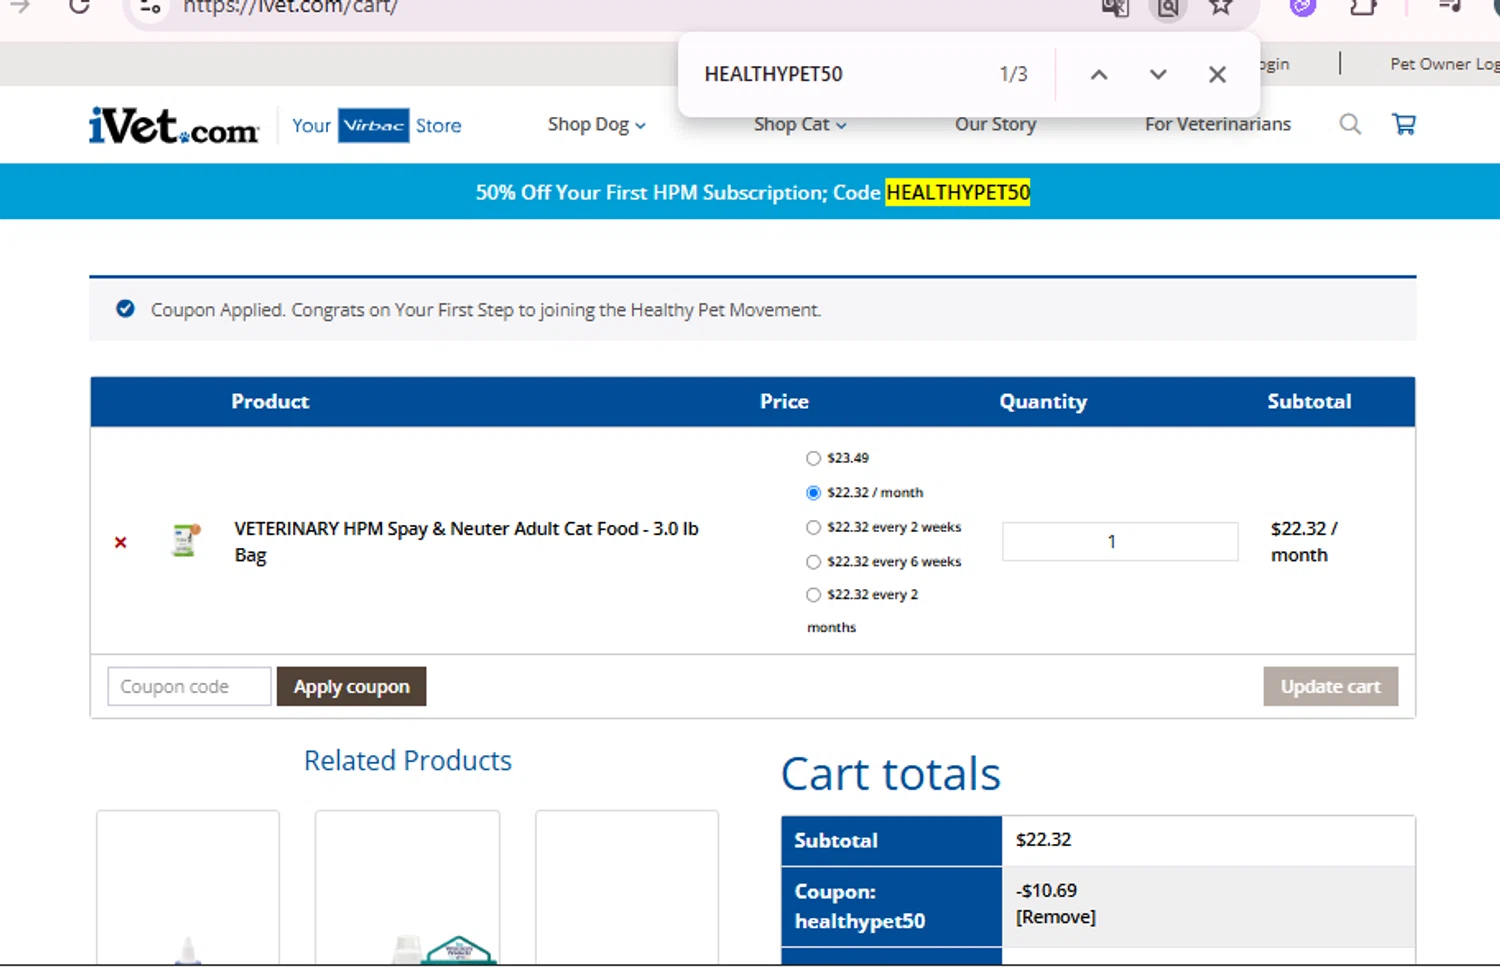Click the "Coupon Applied" notice text
1500x967 pixels.
pyautogui.click(x=486, y=310)
